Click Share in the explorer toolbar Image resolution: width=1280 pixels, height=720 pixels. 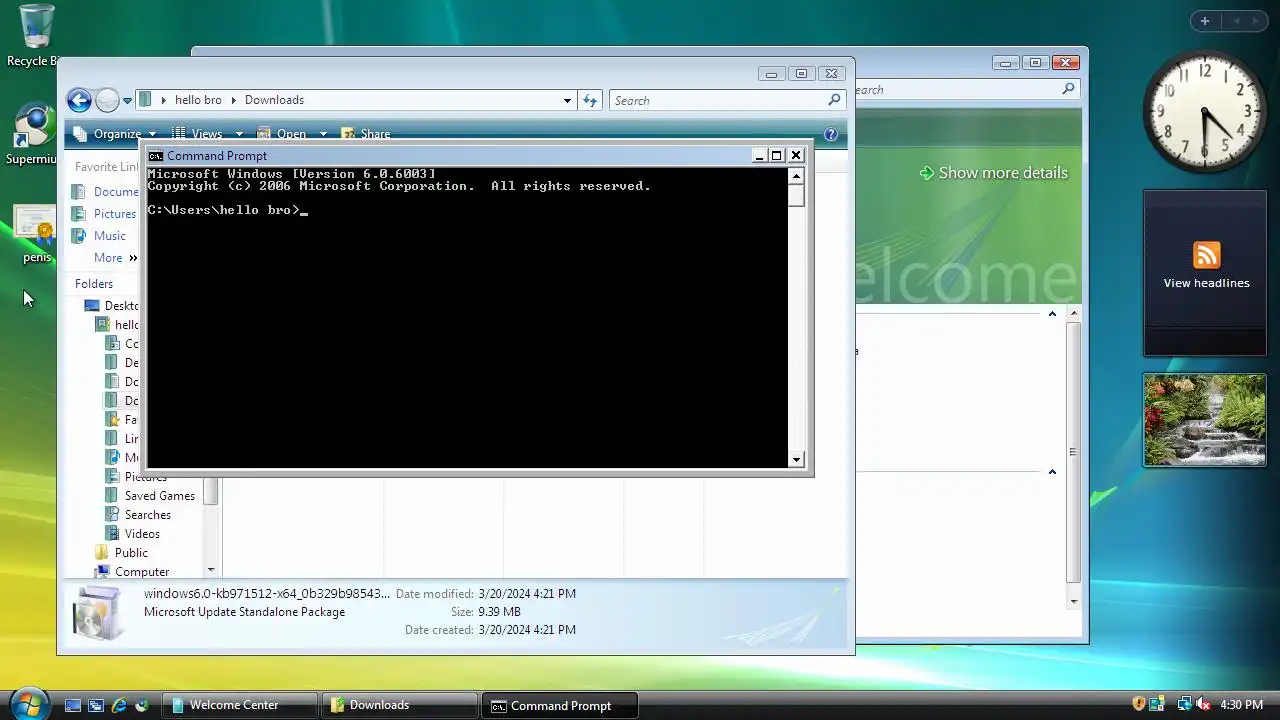pyautogui.click(x=366, y=134)
